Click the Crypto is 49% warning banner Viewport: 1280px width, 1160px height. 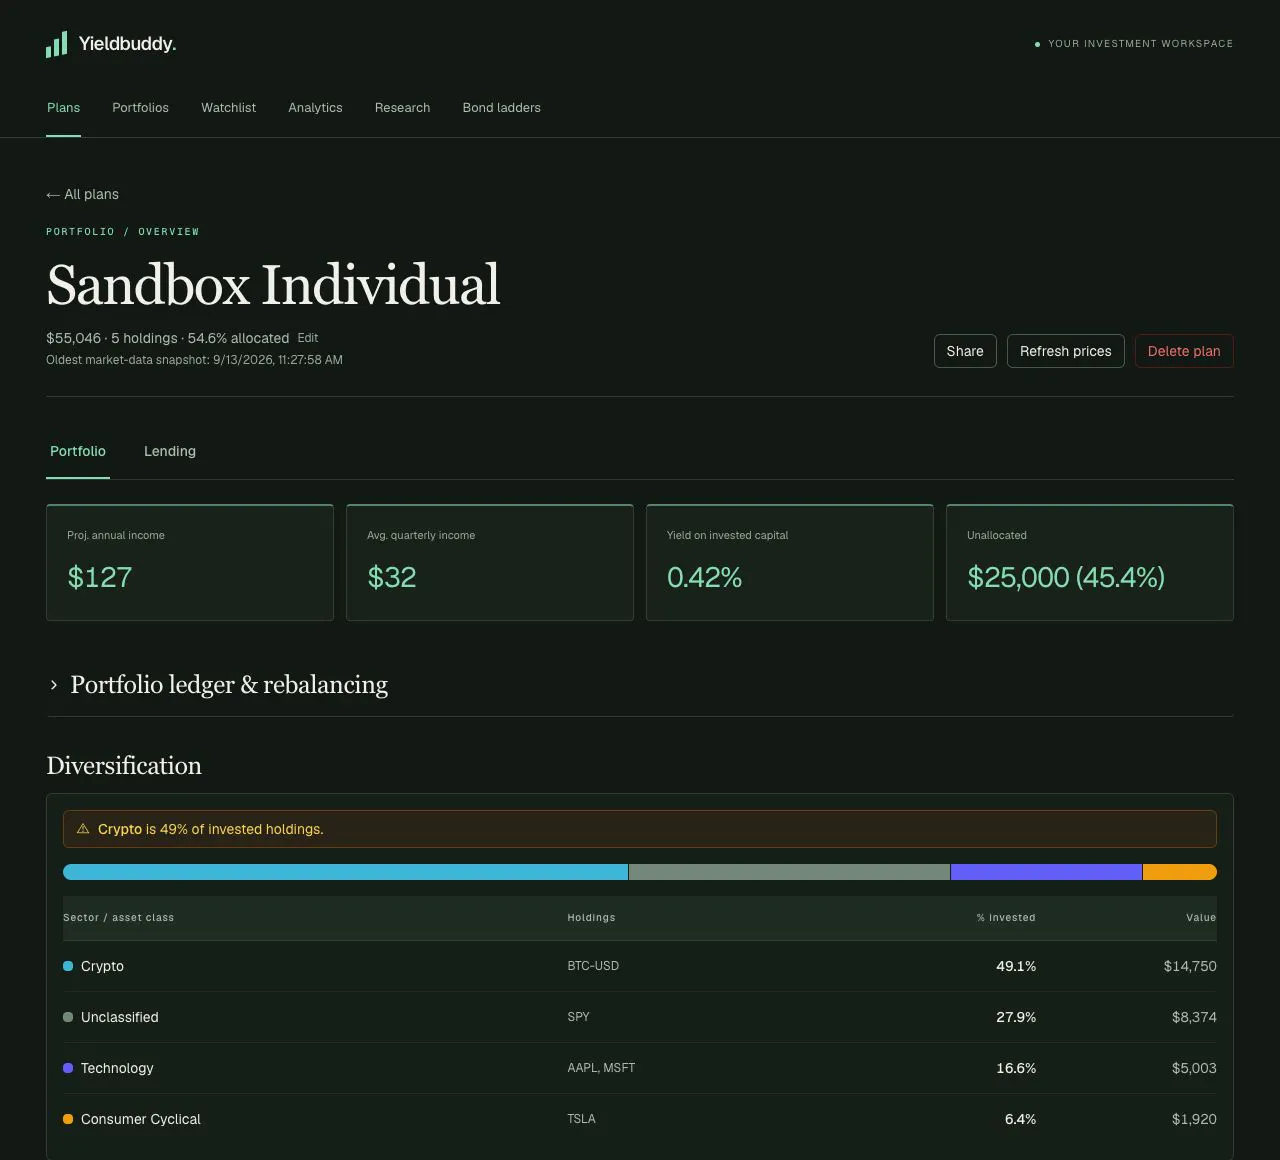[x=640, y=829]
